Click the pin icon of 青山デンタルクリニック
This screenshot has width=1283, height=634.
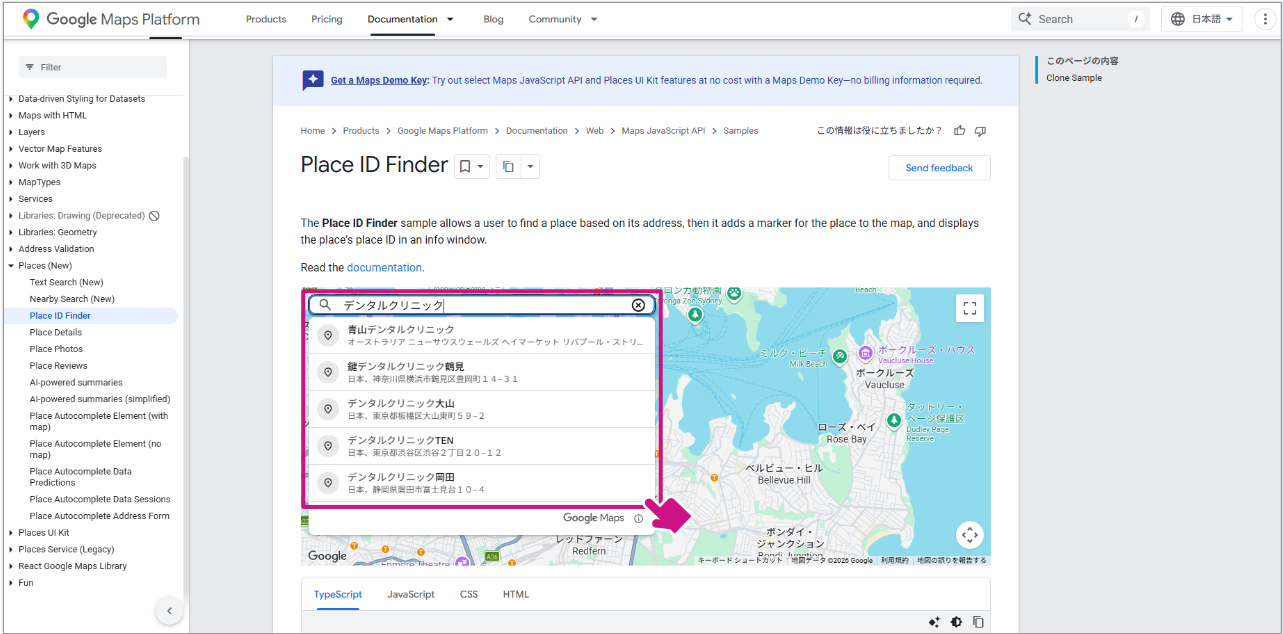(x=327, y=336)
